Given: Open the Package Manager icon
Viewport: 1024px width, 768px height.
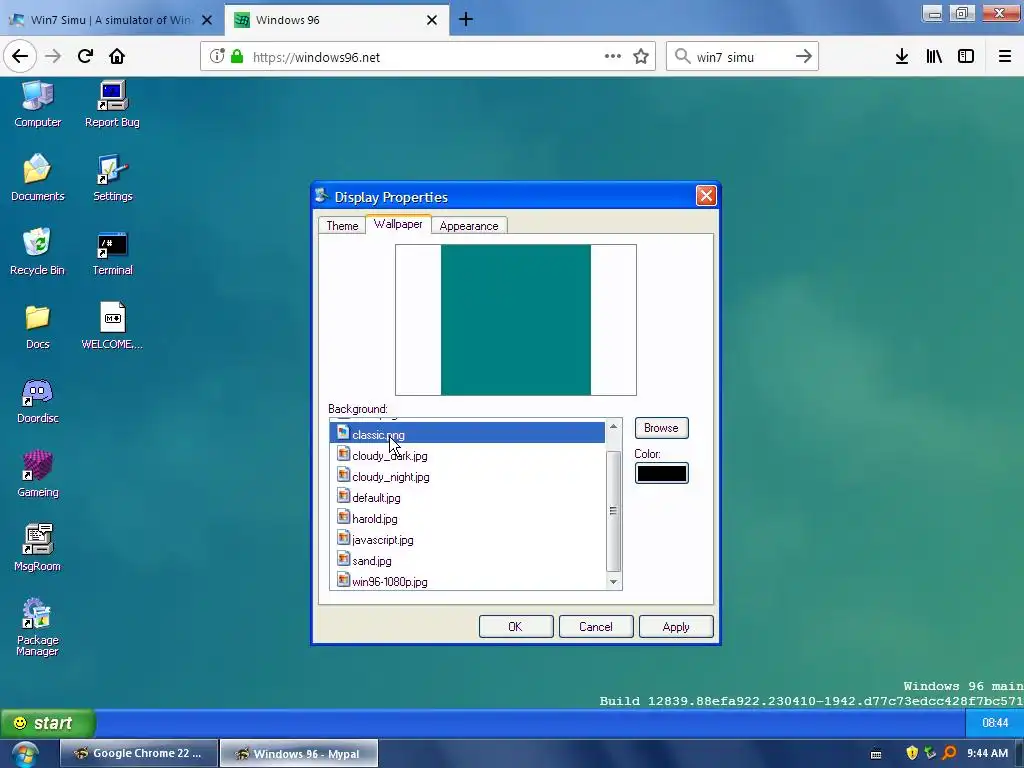Looking at the screenshot, I should [37, 627].
